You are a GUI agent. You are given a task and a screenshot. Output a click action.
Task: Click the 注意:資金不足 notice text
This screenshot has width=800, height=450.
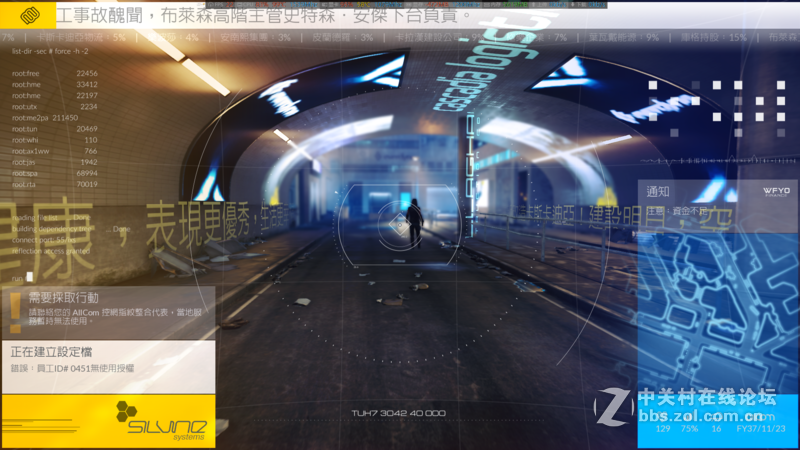point(677,211)
